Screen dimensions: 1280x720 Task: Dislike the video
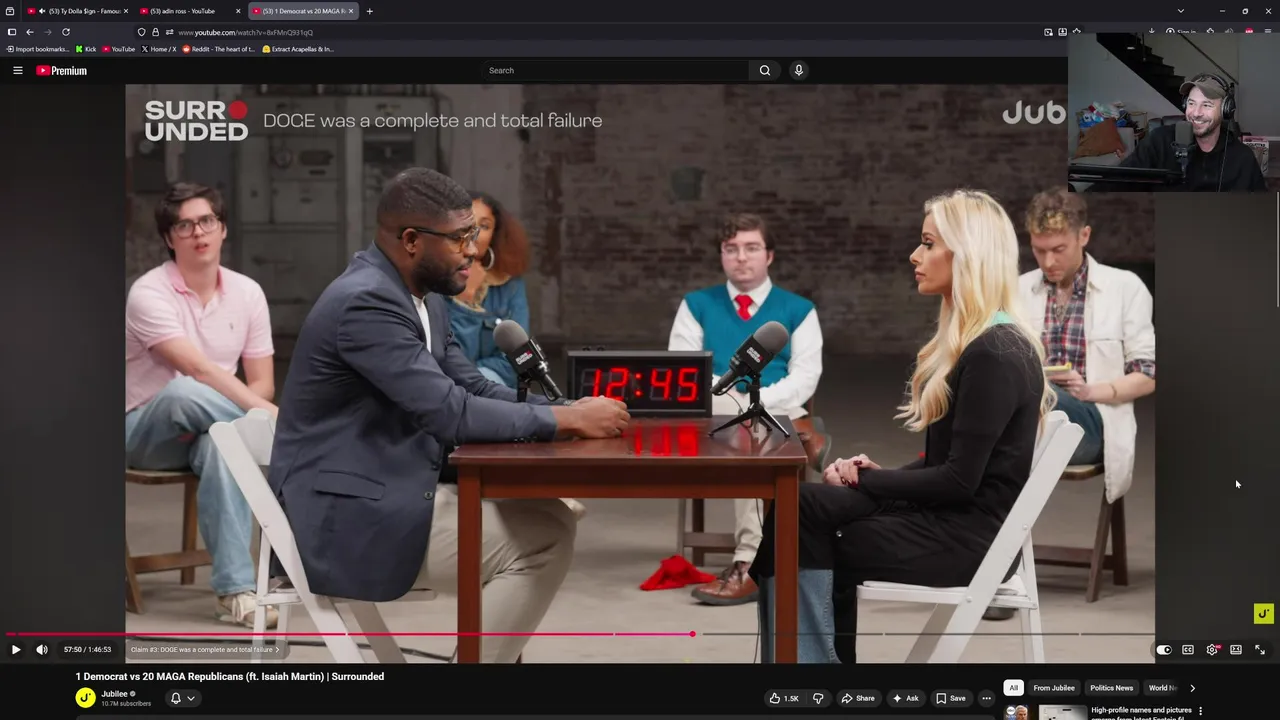pyautogui.click(x=818, y=698)
